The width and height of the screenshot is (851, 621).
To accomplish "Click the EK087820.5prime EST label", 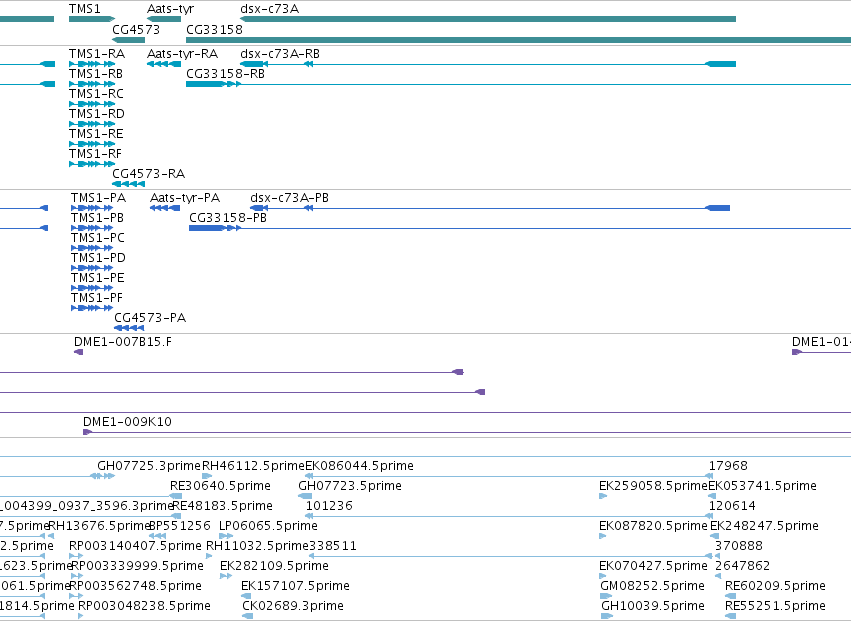I will coord(653,527).
